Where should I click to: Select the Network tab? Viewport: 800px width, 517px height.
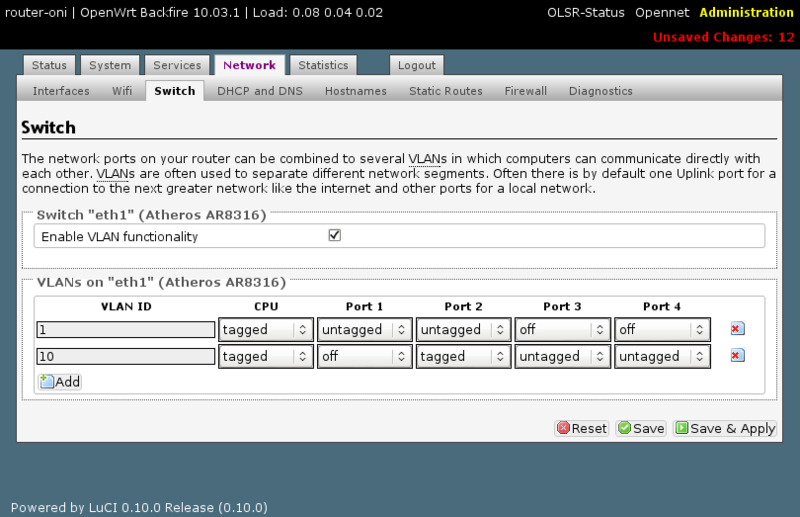tap(249, 65)
